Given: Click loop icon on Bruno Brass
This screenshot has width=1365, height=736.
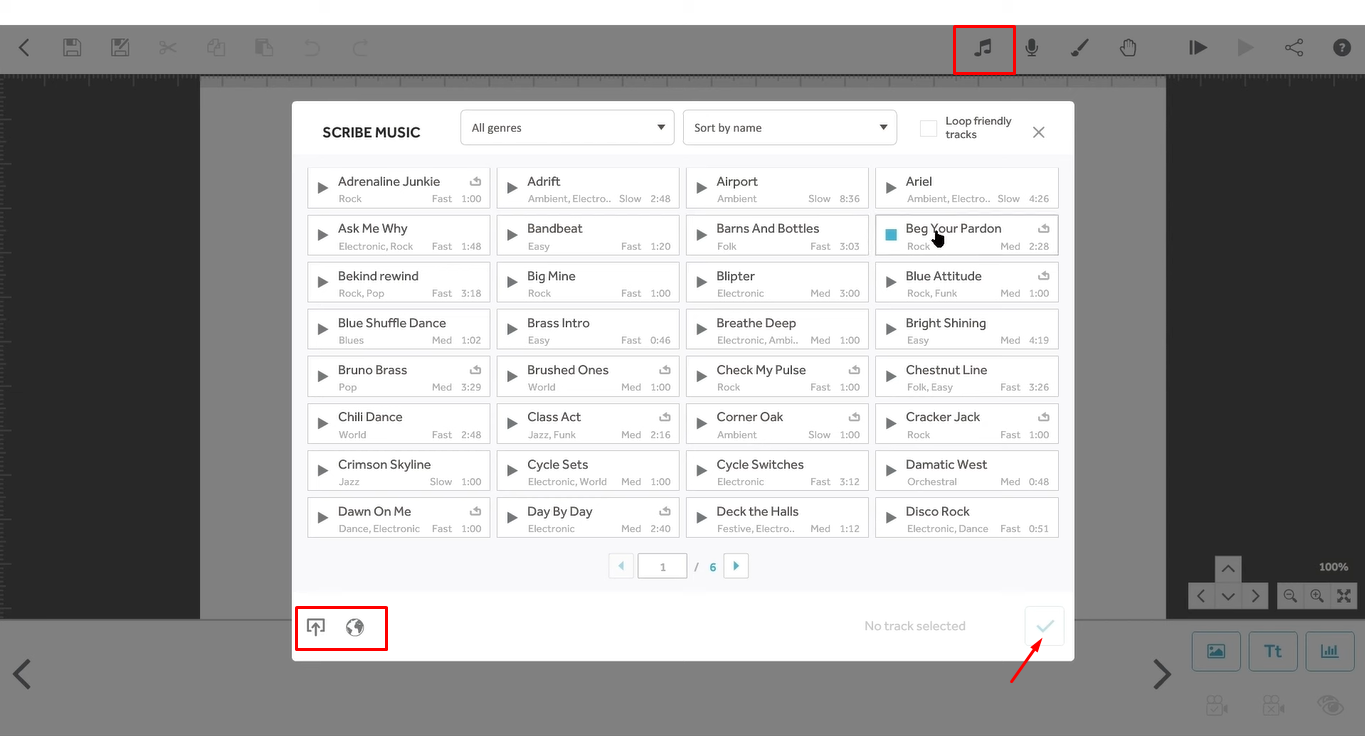Looking at the screenshot, I should pos(476,369).
